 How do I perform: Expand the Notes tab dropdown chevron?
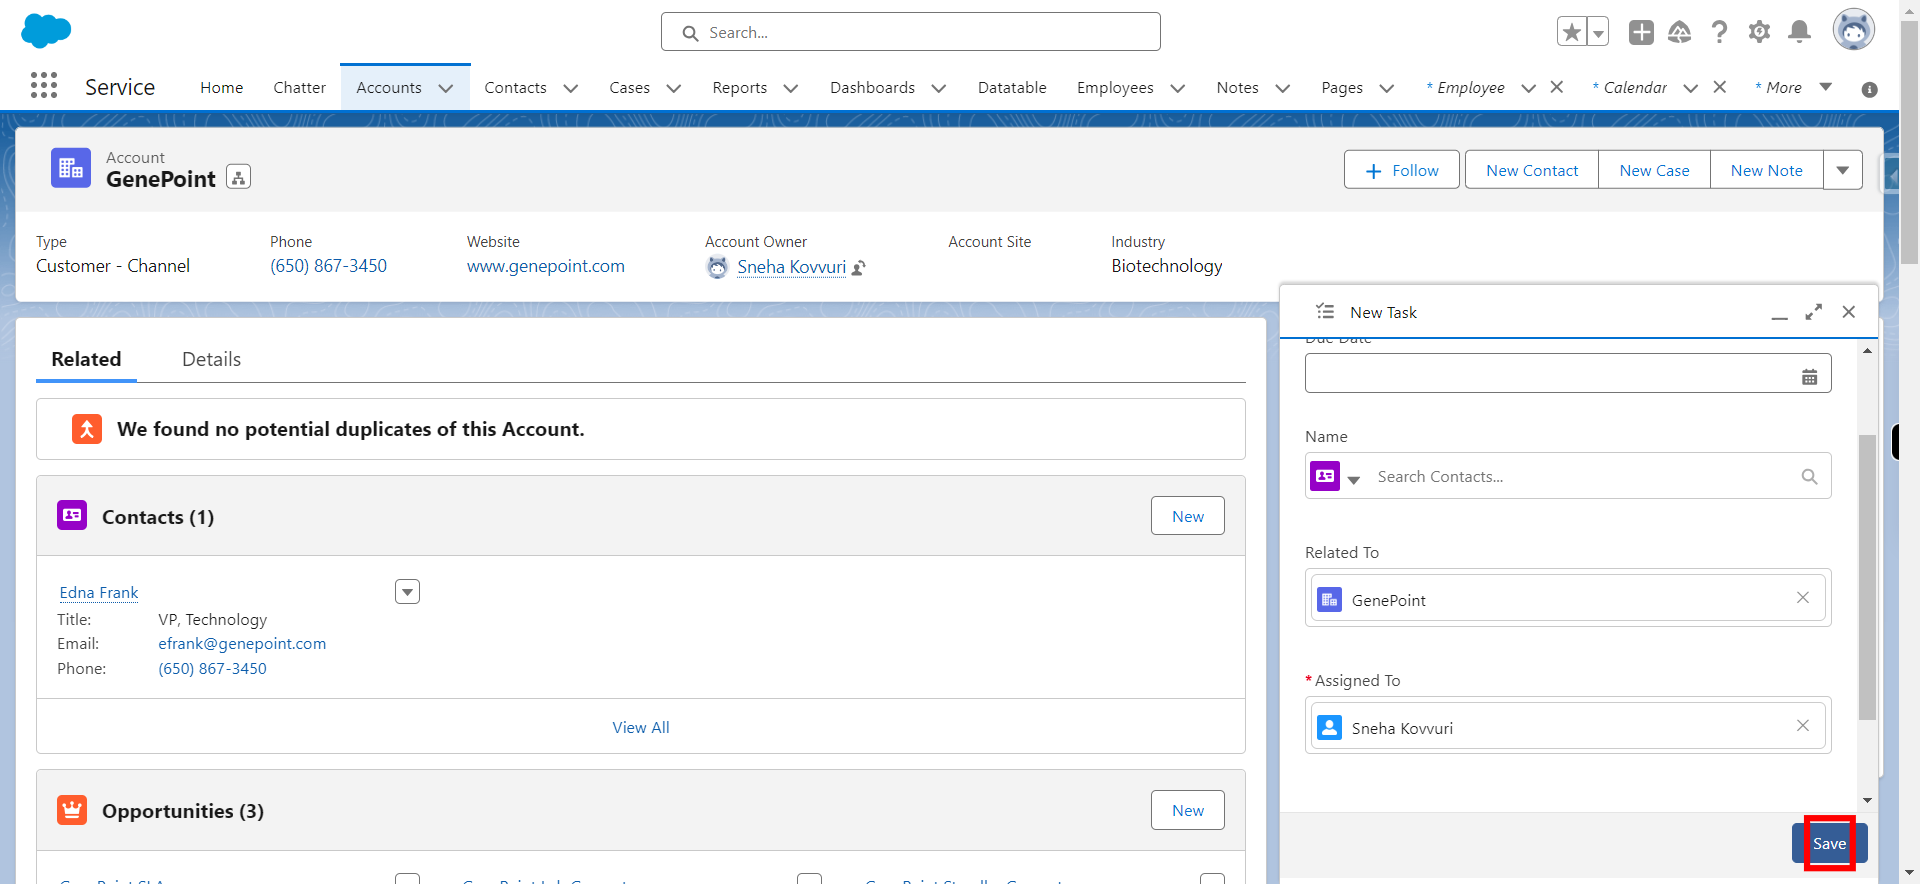click(x=1283, y=88)
